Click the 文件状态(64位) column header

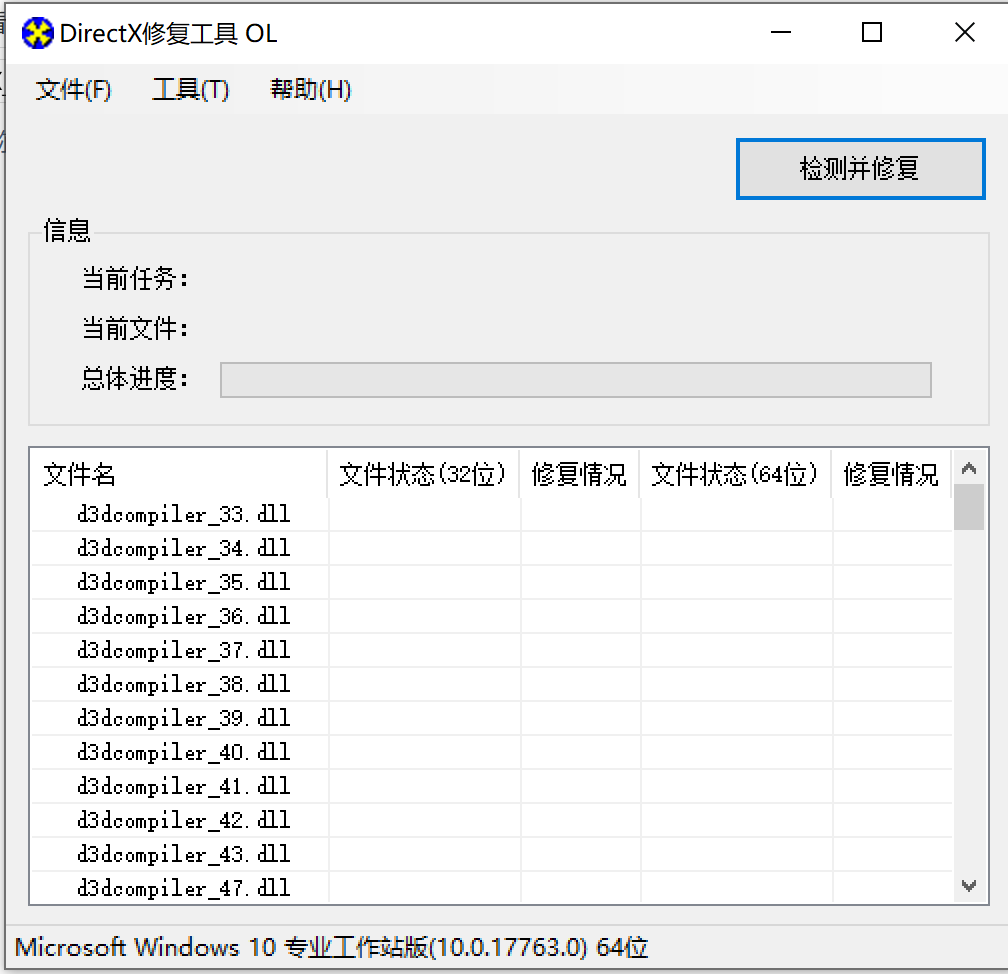tap(735, 474)
